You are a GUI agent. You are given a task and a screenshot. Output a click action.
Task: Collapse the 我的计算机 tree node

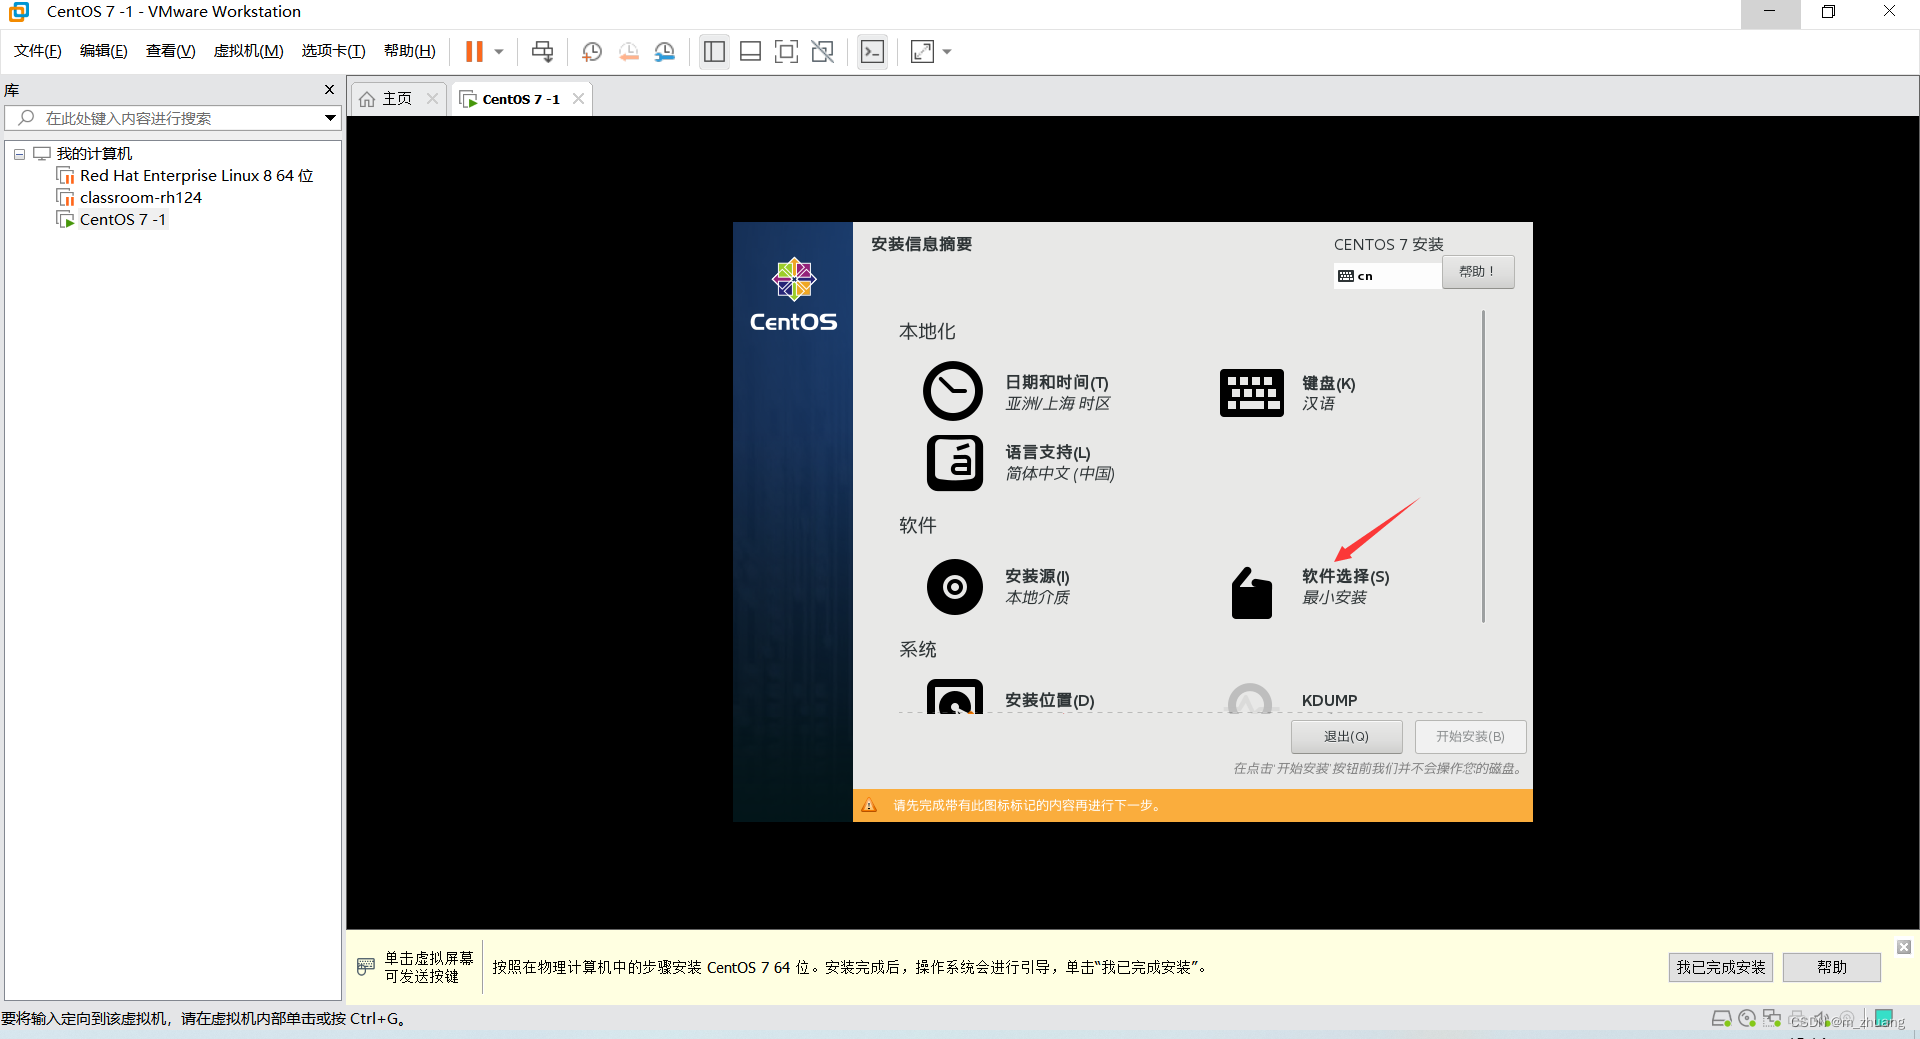click(19, 154)
